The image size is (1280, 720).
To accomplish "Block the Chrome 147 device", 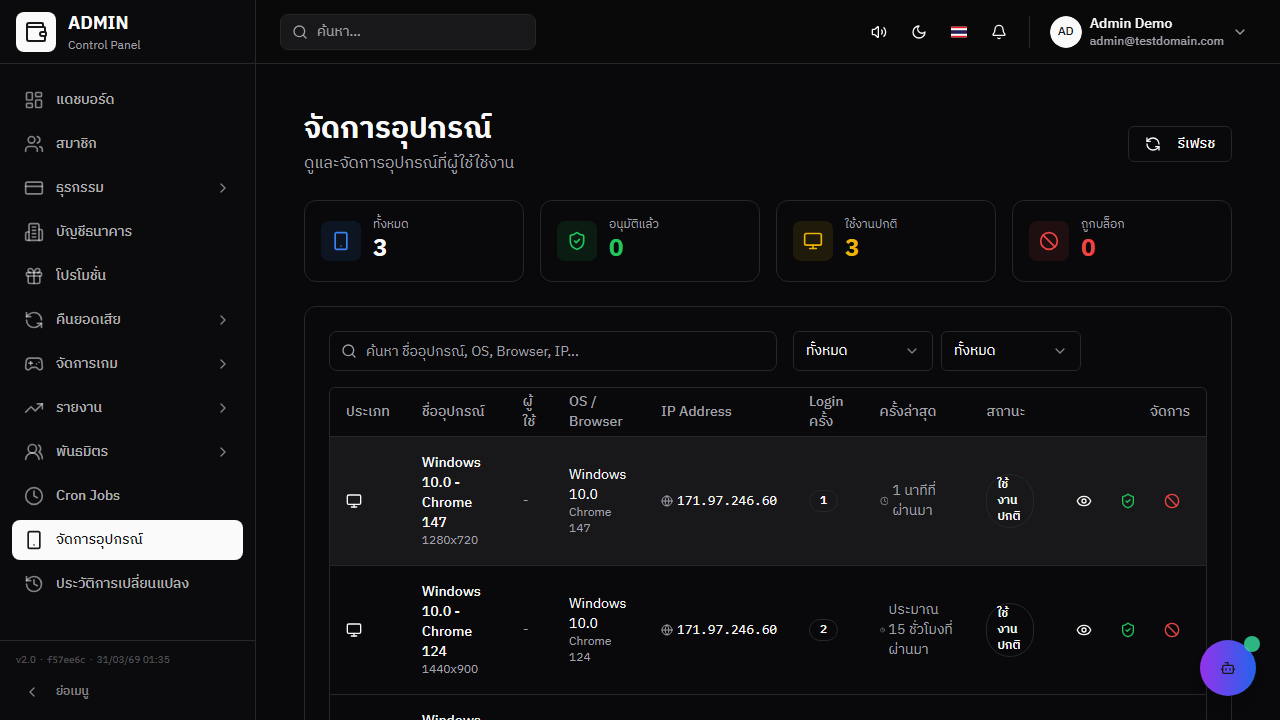I will pos(1172,501).
